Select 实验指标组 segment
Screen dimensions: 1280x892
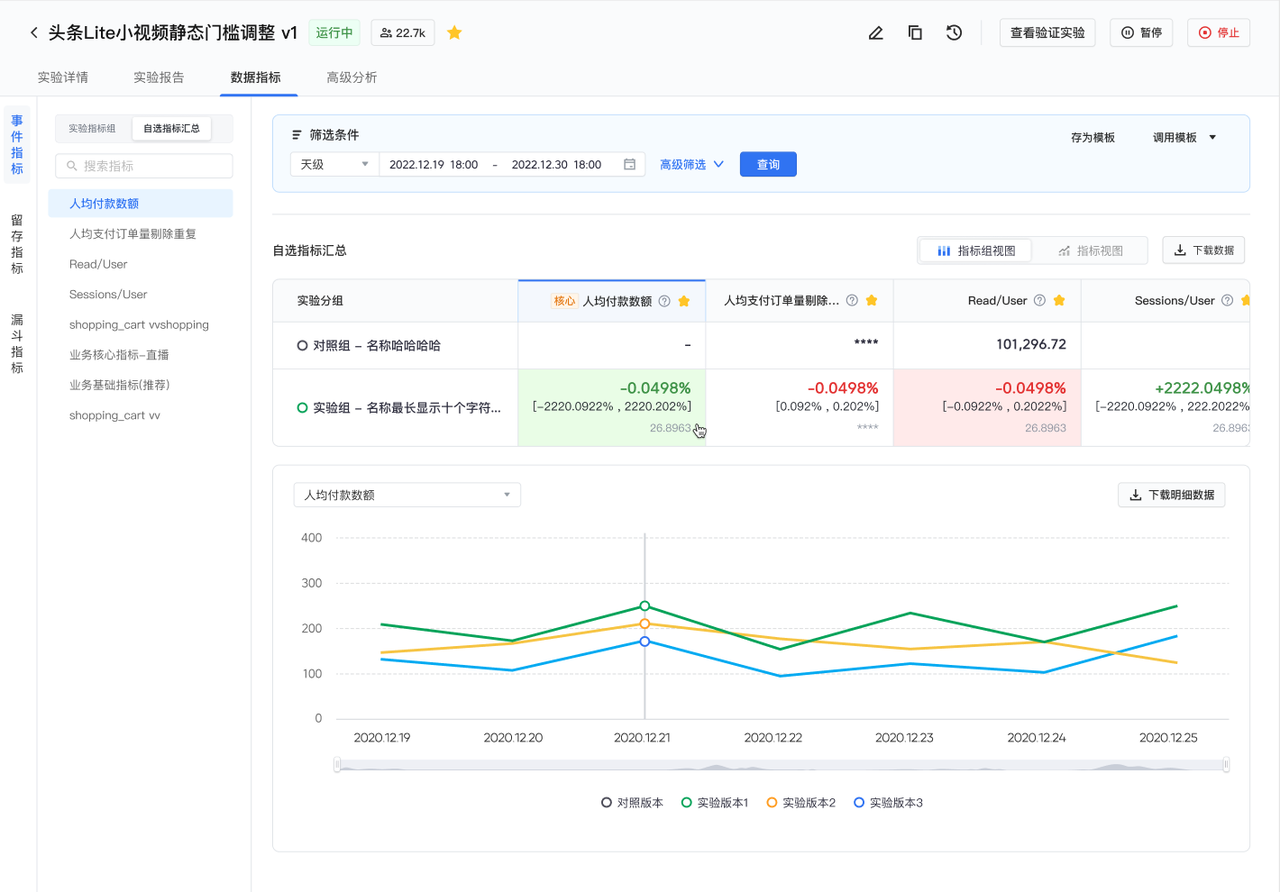pyautogui.click(x=92, y=128)
